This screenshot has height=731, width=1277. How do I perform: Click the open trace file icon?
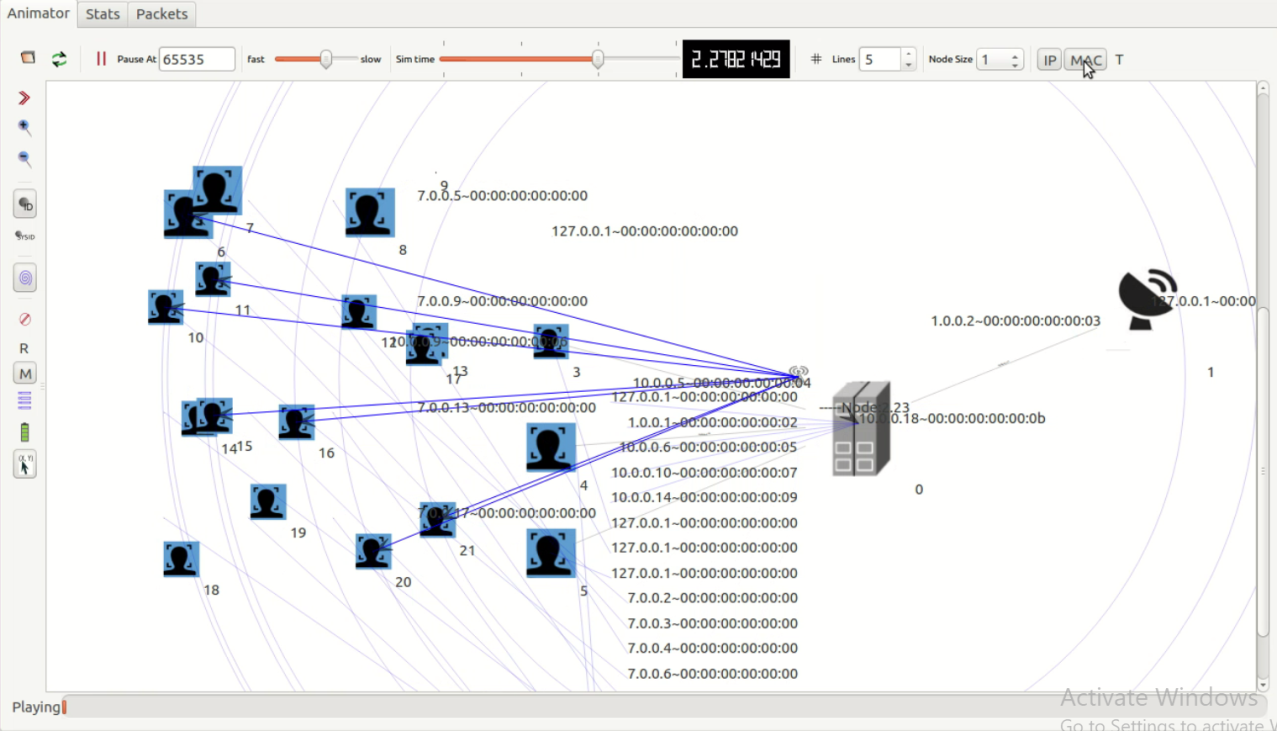pos(28,59)
